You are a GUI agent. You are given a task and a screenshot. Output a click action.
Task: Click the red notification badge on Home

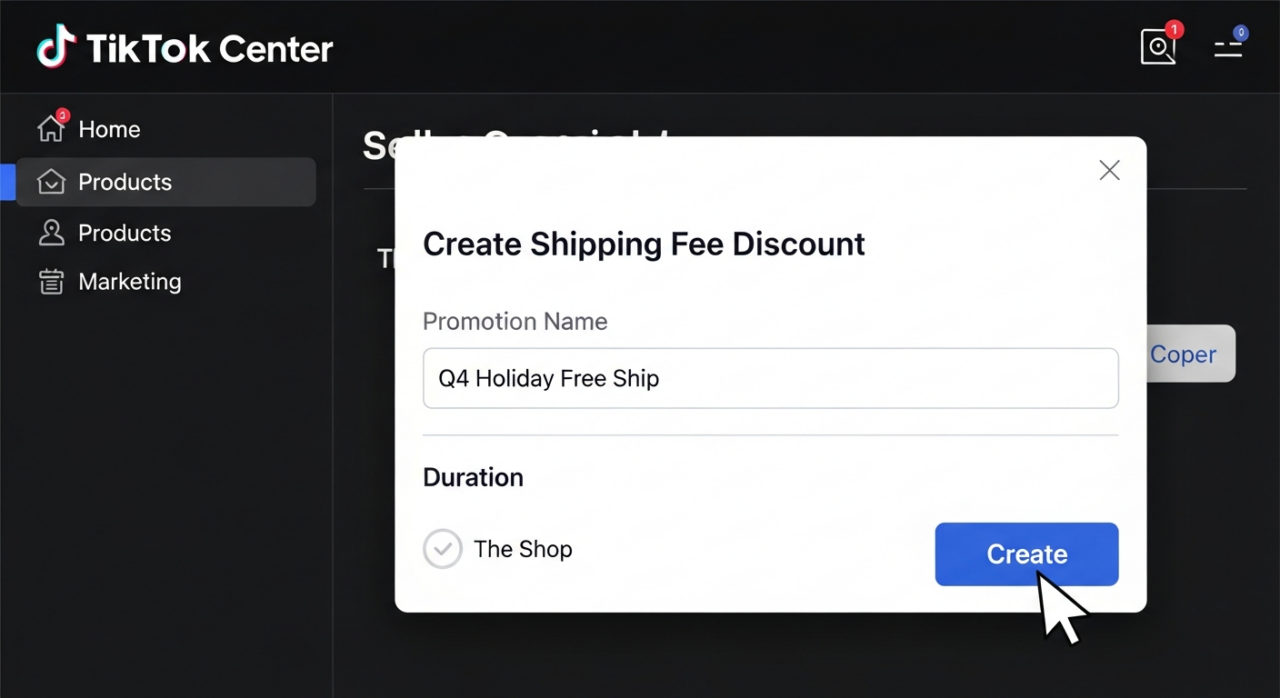click(62, 116)
